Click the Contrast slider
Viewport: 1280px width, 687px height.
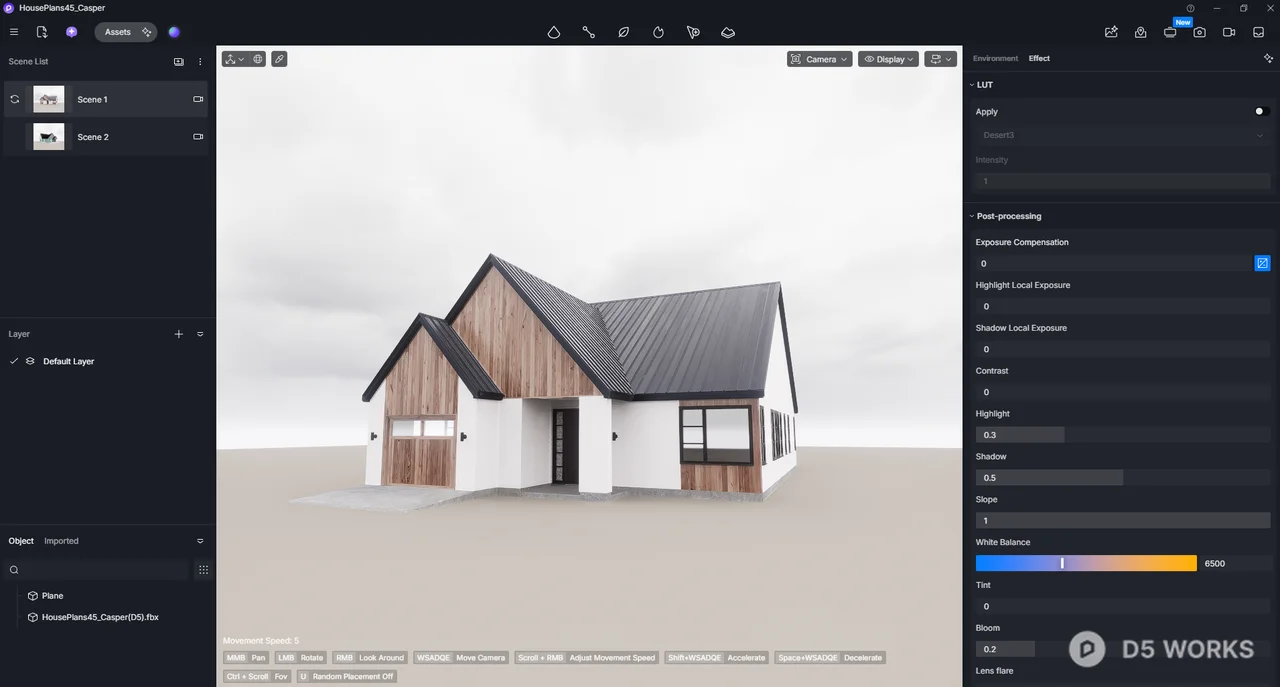(1123, 392)
